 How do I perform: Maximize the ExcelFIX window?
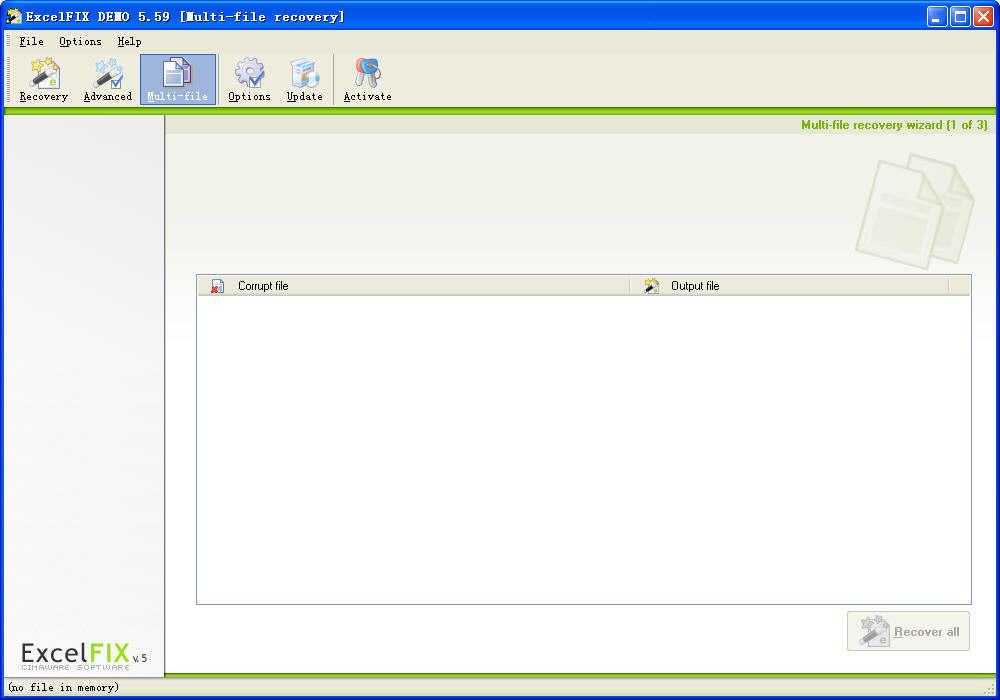960,16
